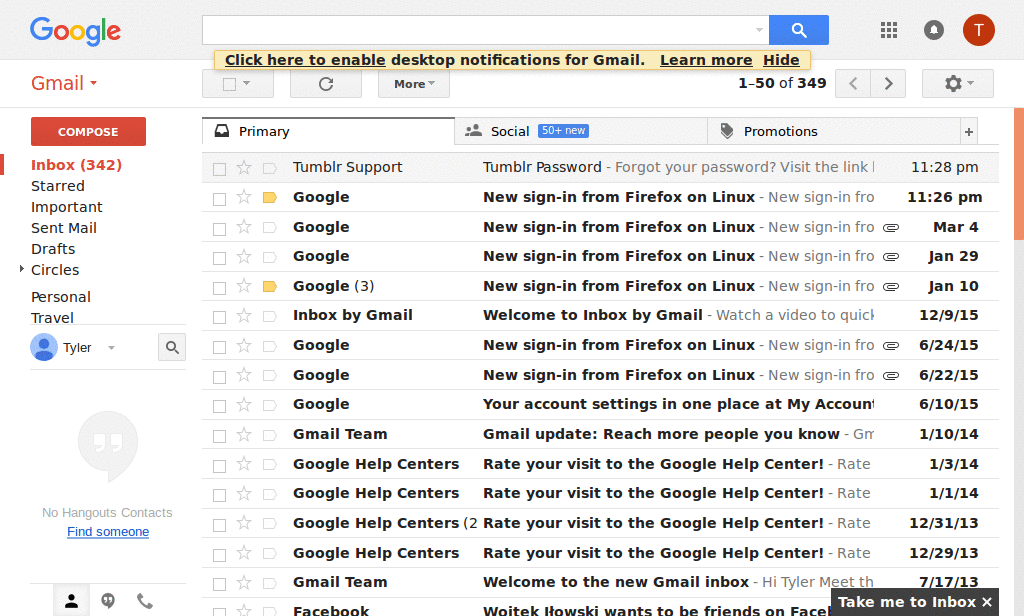Star the Gmail Team 1/10/14 email
The width and height of the screenshot is (1024, 616).
click(x=244, y=434)
